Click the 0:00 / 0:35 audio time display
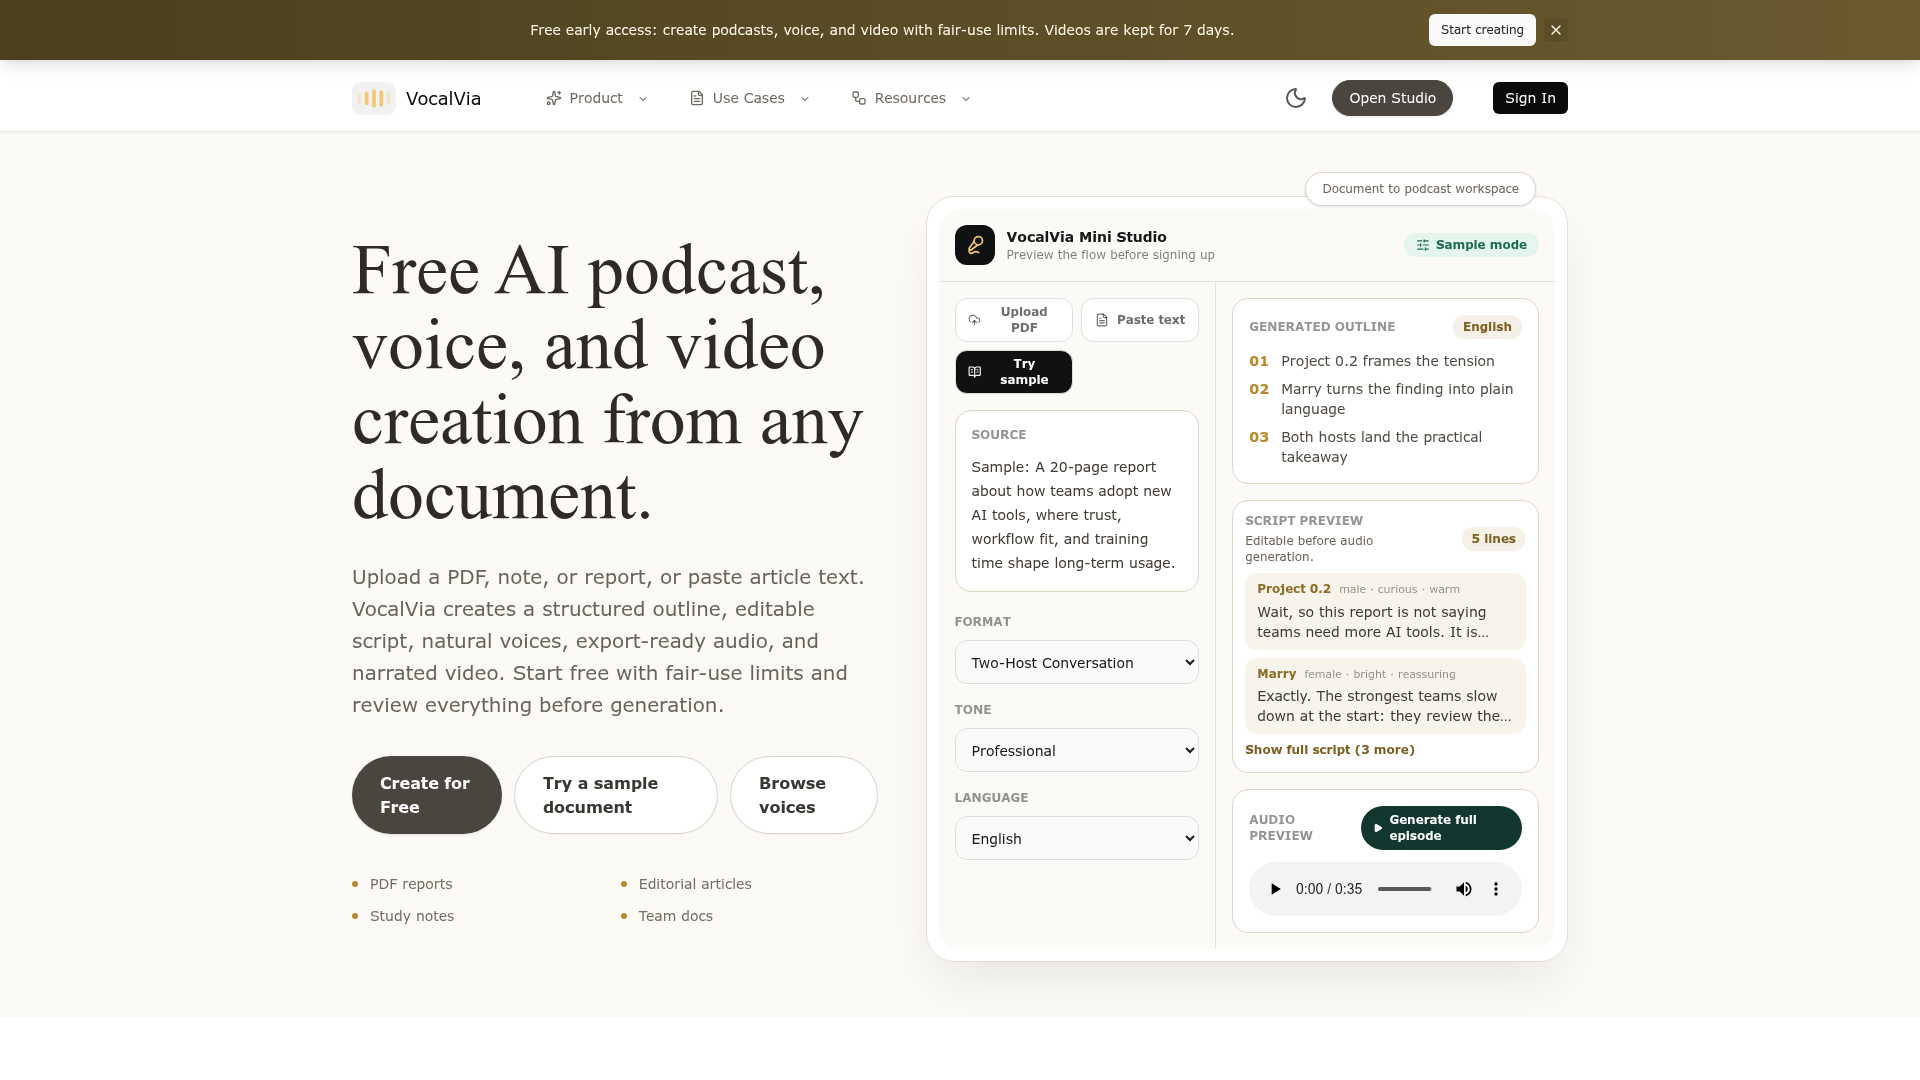The height and width of the screenshot is (1080, 1920). 1329,889
